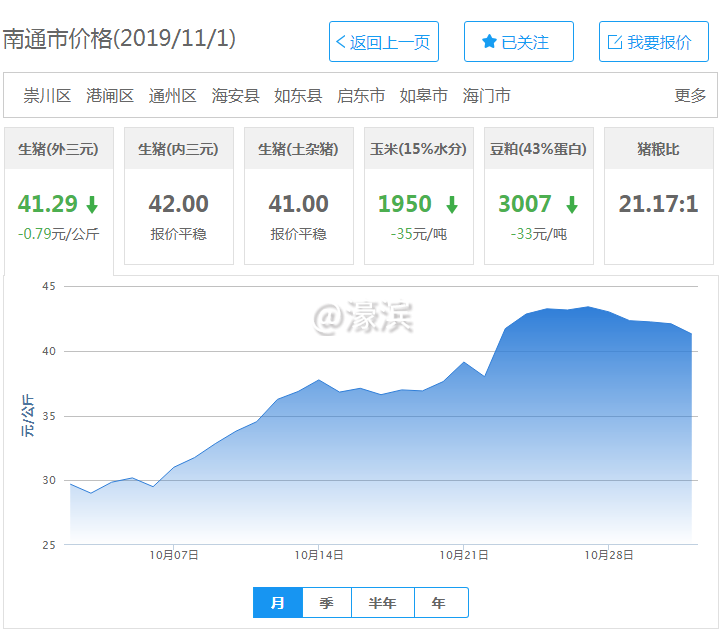
Task: Open the 崇川区 district link
Action: (48, 96)
